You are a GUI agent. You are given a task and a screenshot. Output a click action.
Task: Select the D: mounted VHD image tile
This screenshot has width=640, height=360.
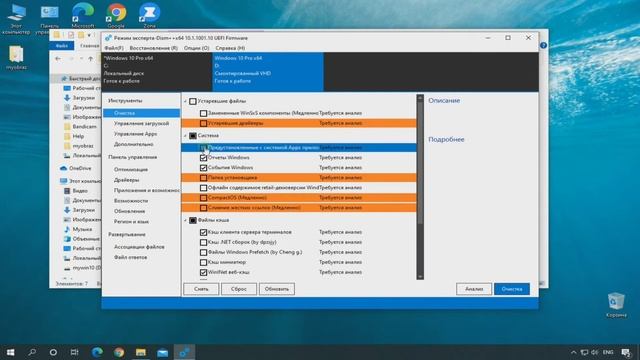coord(268,71)
